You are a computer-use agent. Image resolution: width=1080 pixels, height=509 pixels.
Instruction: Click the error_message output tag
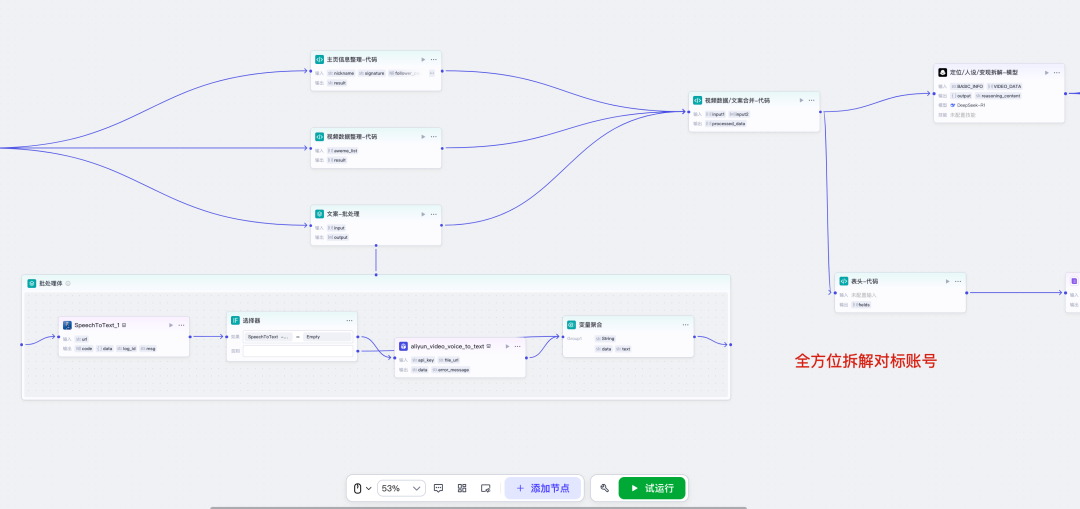pyautogui.click(x=450, y=370)
